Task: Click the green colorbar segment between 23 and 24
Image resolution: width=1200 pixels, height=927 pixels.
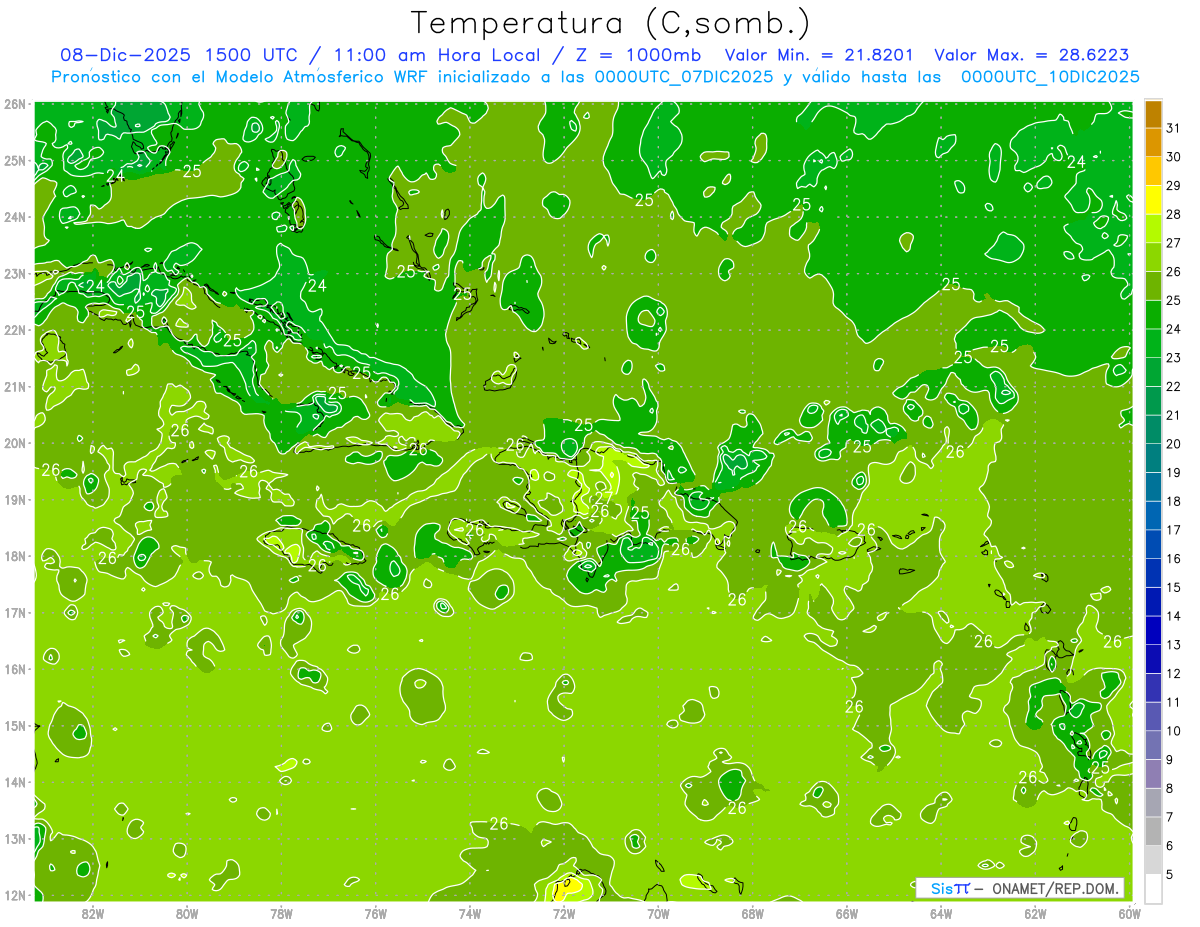Action: (x=1153, y=343)
